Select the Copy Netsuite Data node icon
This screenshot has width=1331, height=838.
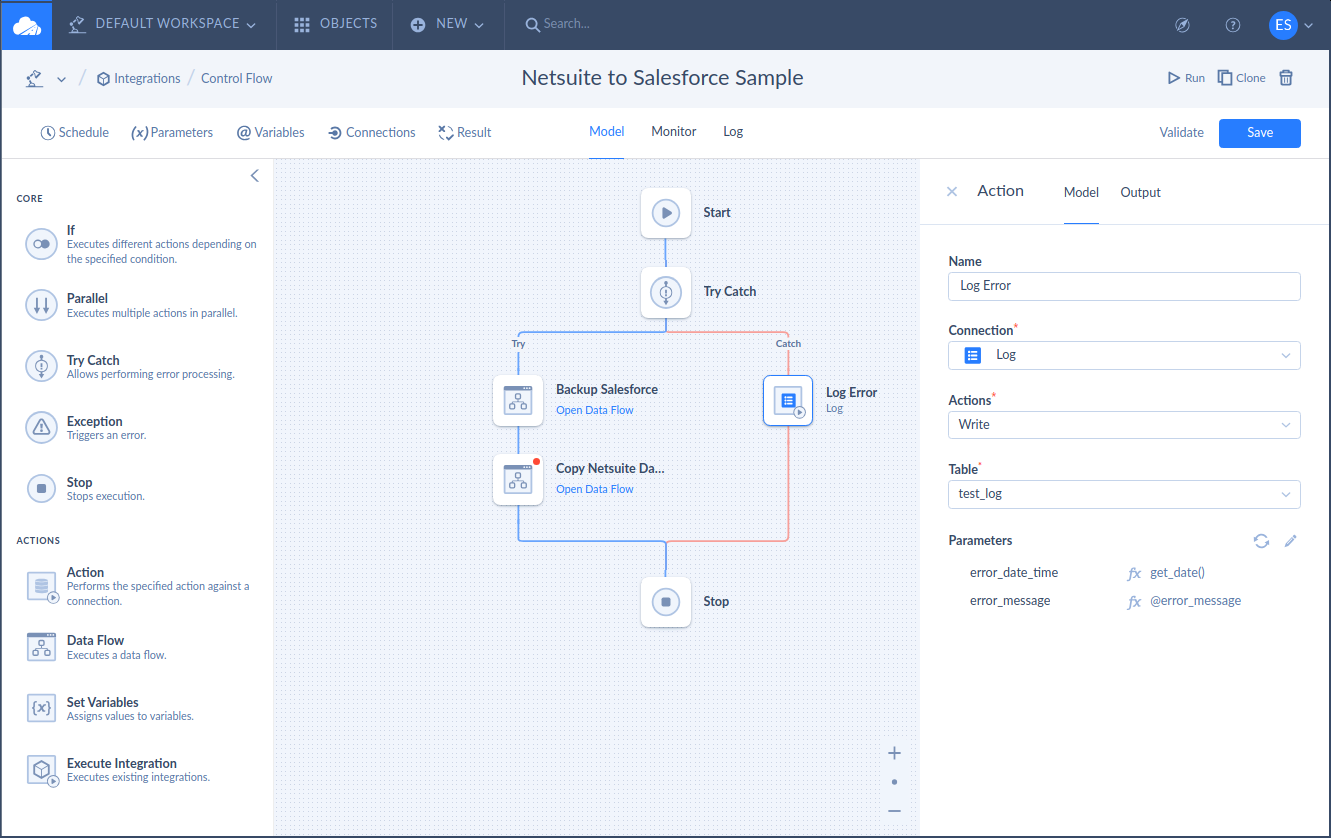(x=518, y=479)
